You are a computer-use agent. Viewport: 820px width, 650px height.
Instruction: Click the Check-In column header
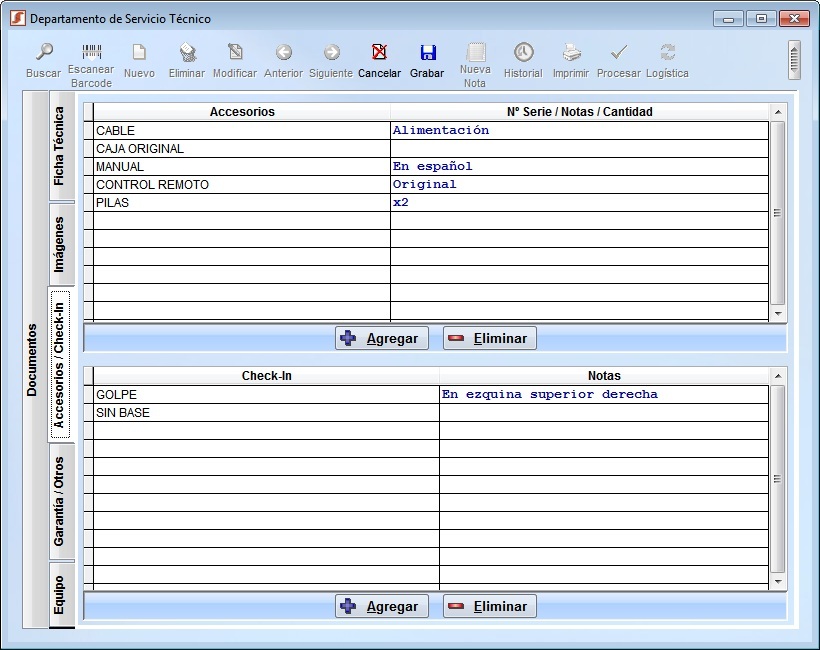tap(266, 376)
